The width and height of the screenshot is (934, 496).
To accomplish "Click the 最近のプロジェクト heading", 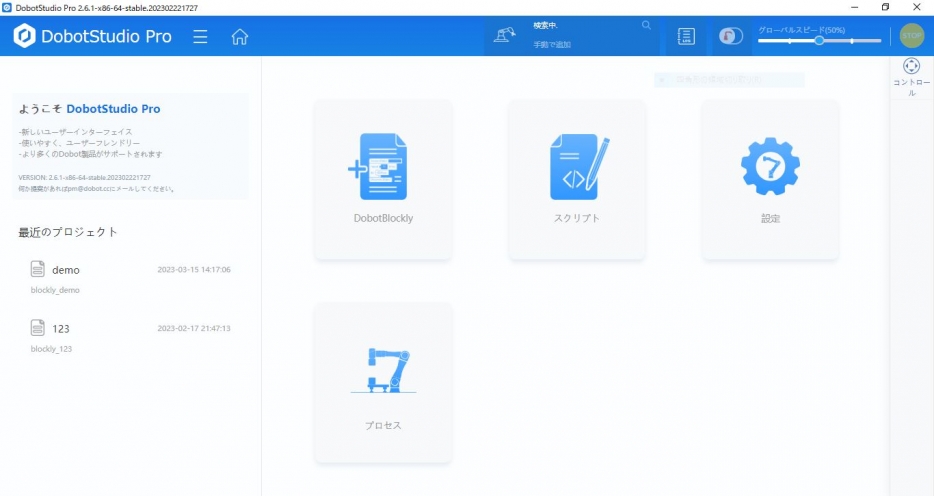I will coord(68,232).
